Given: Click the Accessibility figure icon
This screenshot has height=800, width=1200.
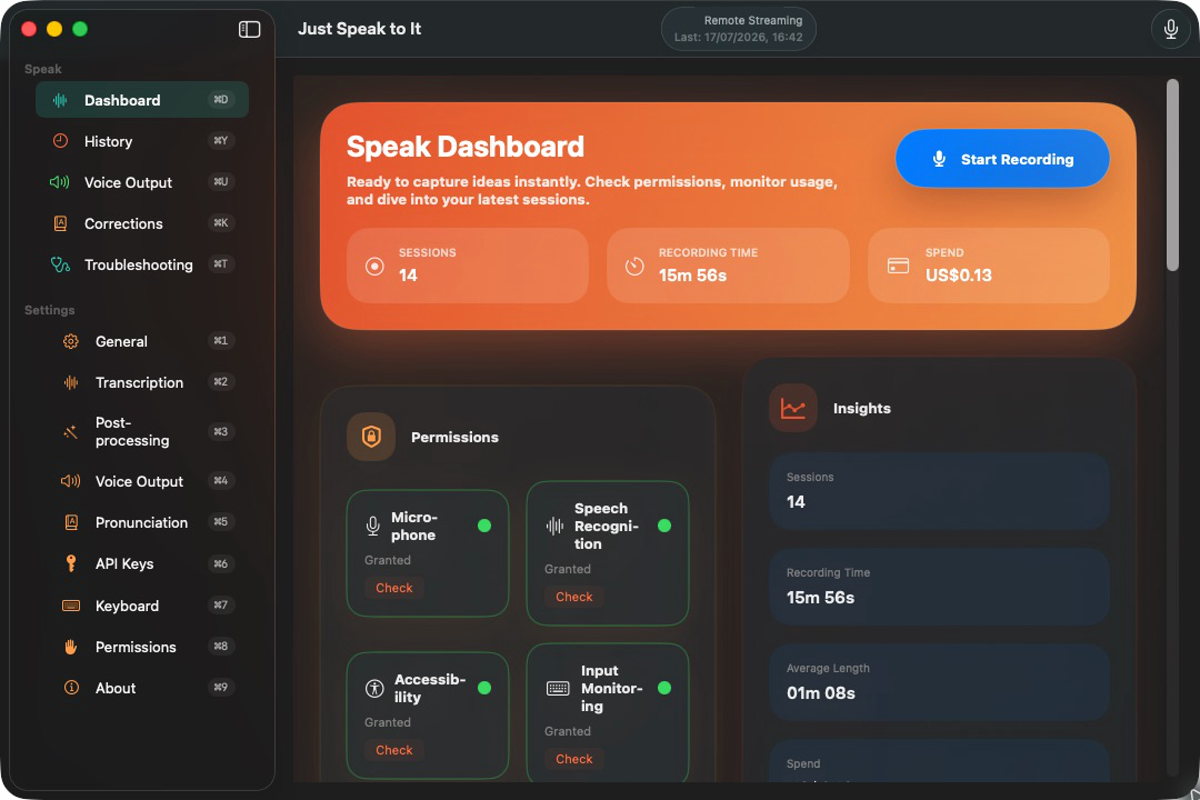Looking at the screenshot, I should 374,688.
